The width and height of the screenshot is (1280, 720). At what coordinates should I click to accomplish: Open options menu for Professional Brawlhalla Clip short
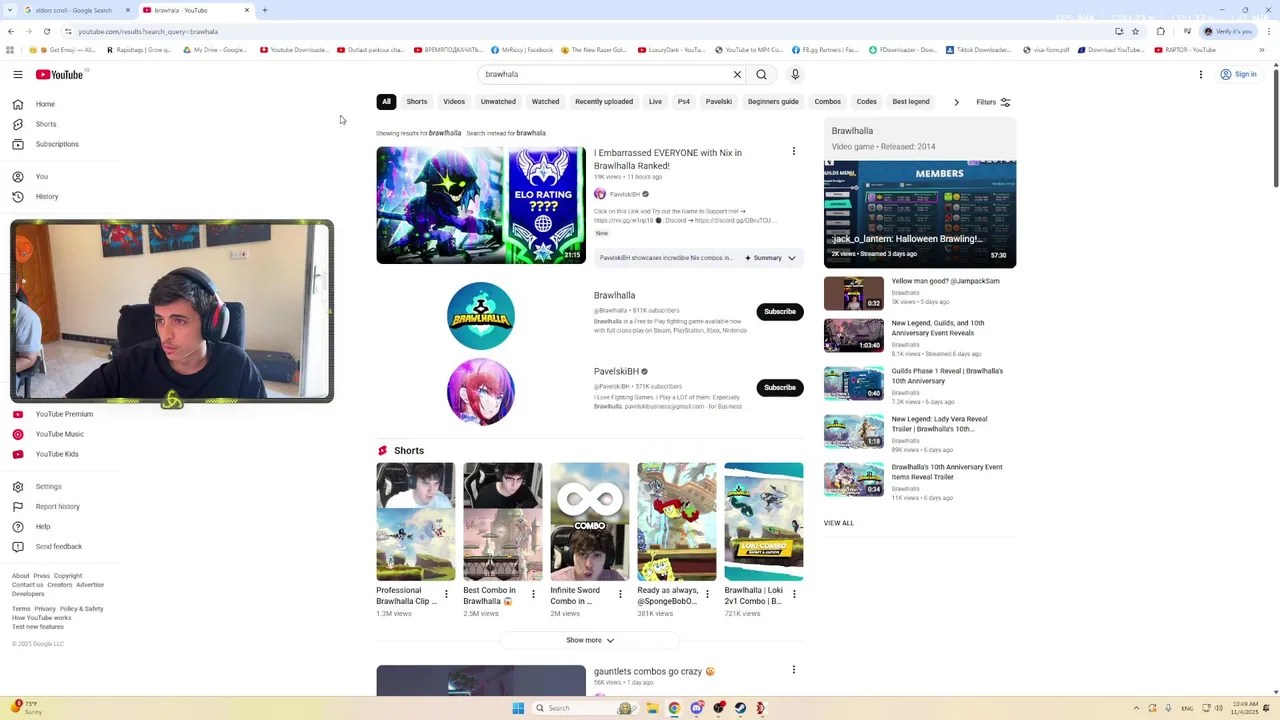tap(446, 594)
